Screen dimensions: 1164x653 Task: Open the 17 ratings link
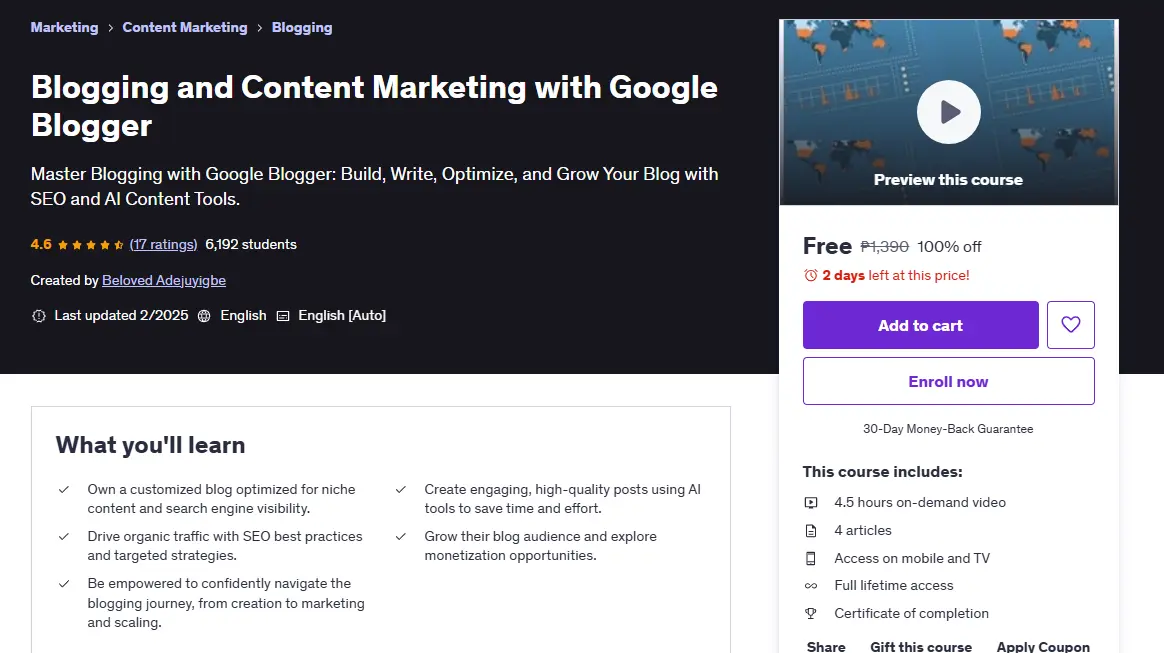pos(163,244)
